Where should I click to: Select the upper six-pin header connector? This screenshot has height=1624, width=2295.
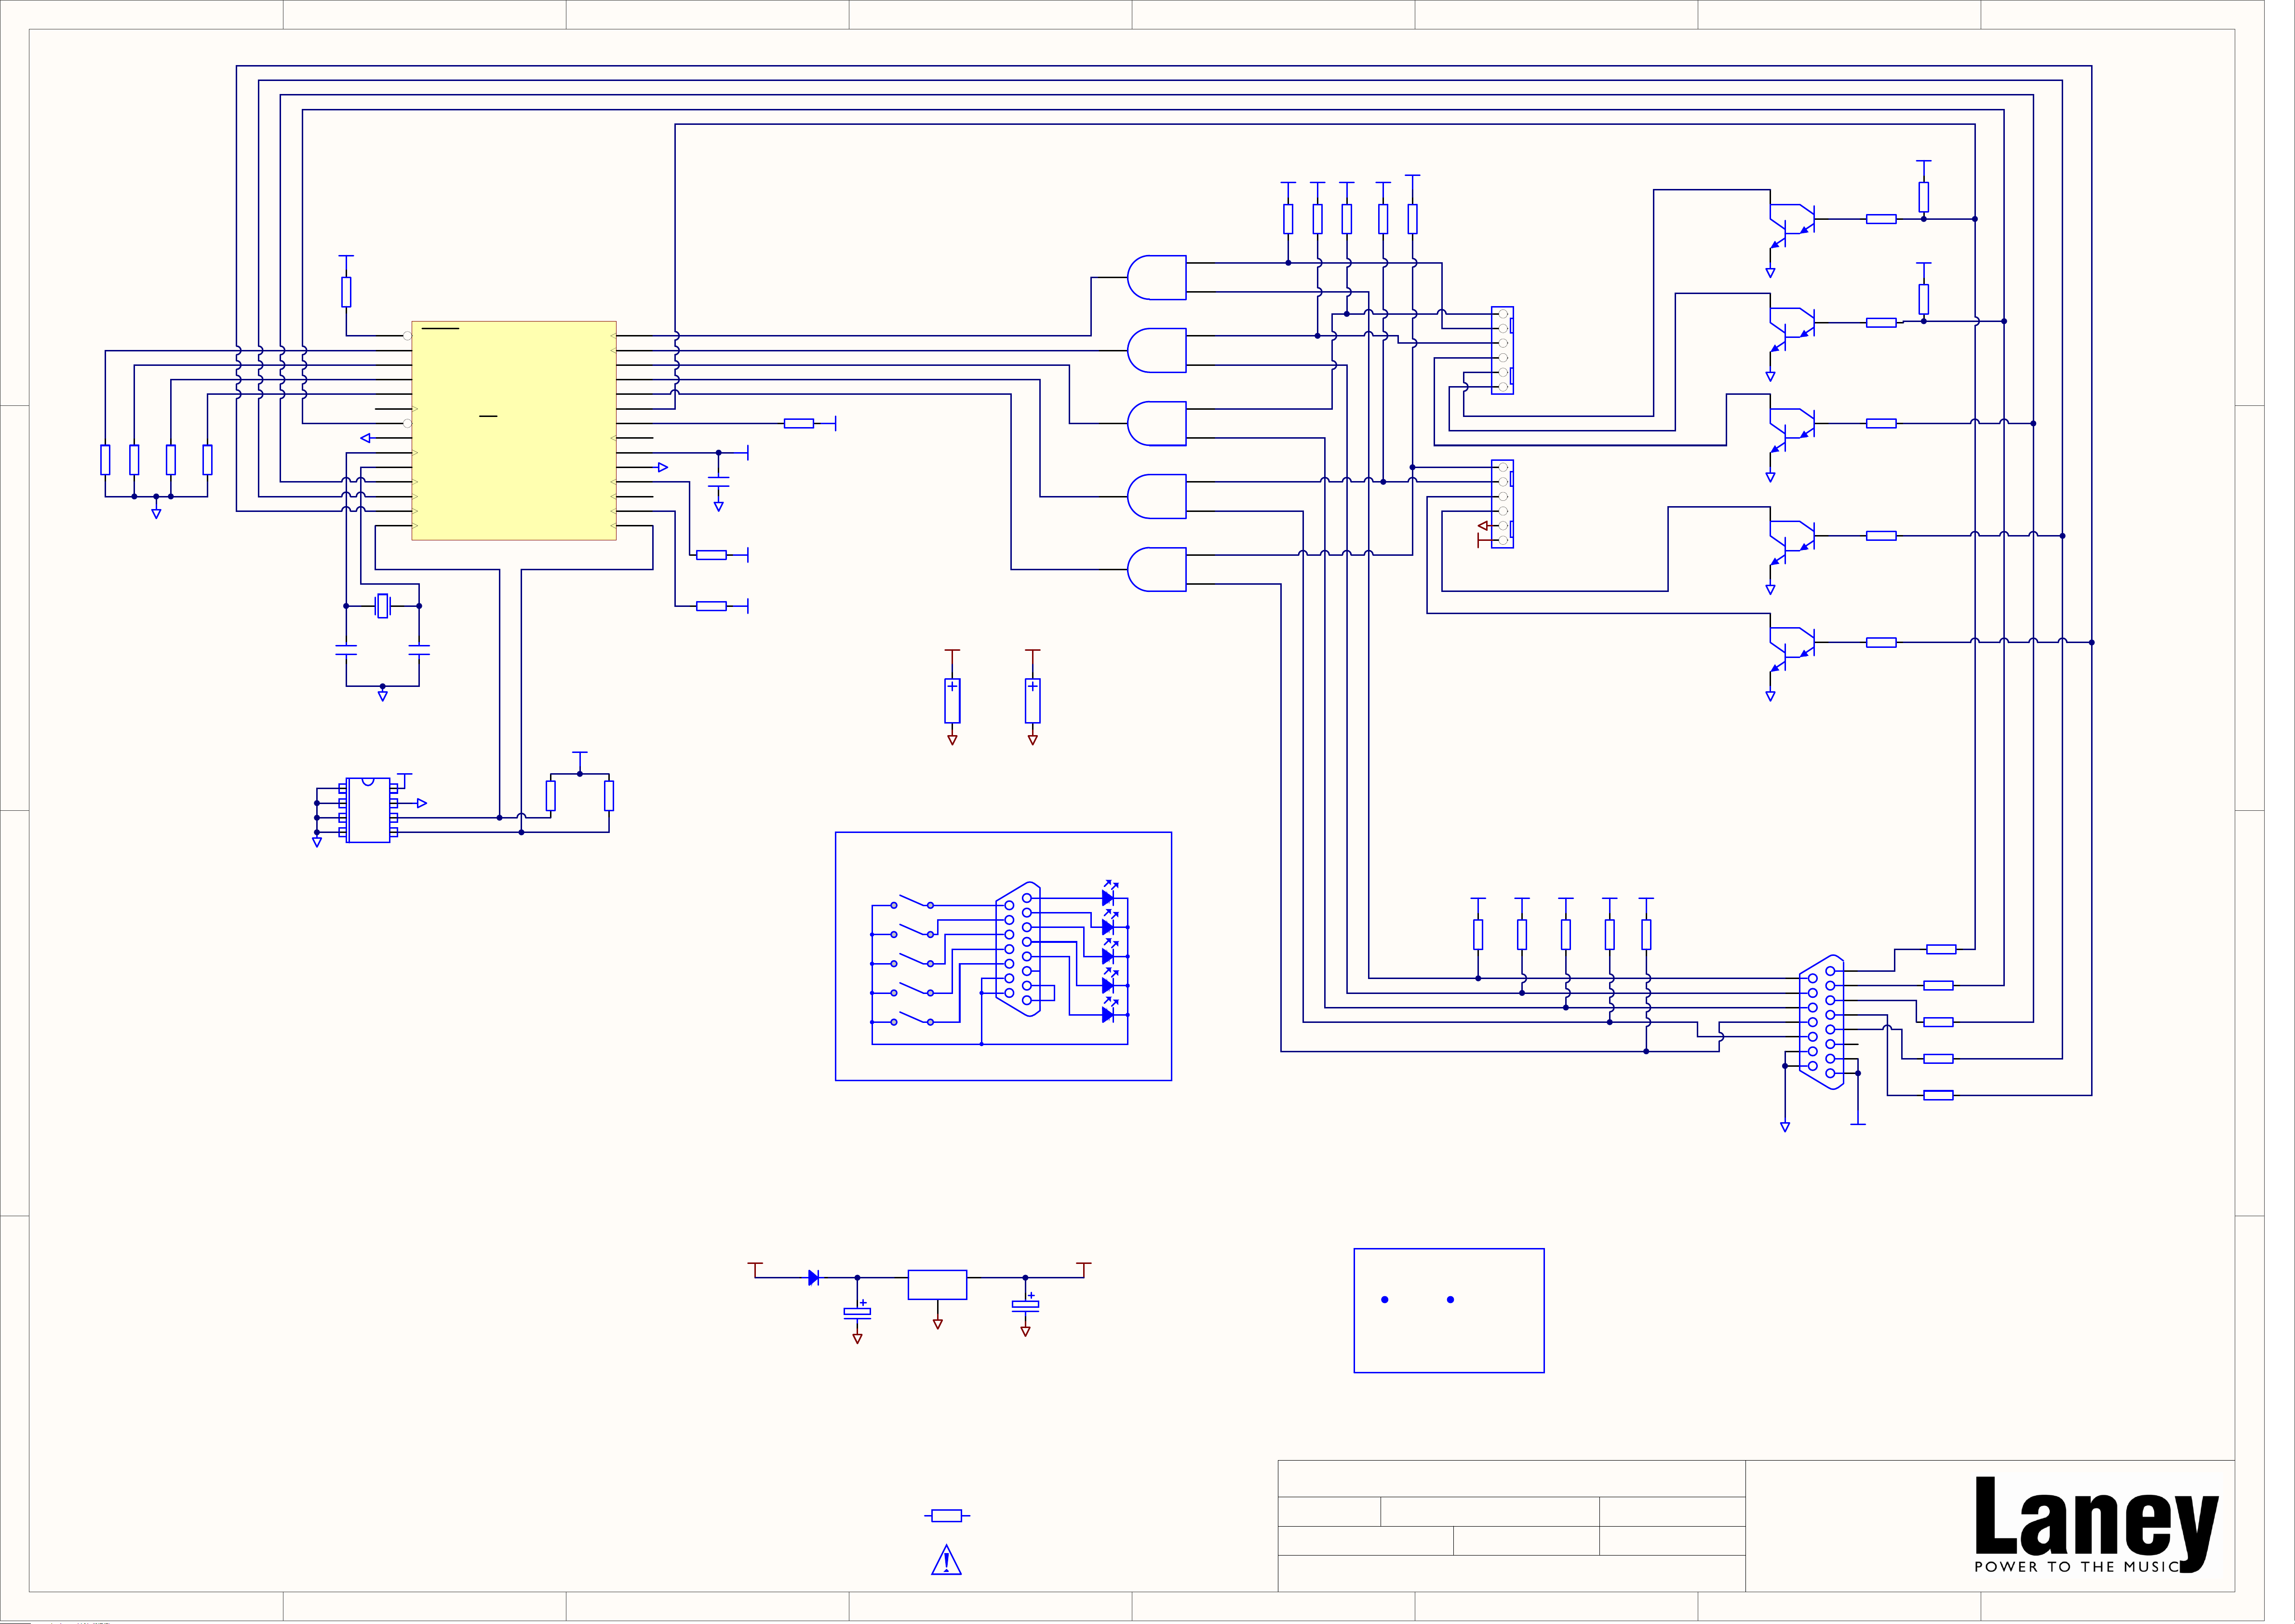pyautogui.click(x=1502, y=350)
